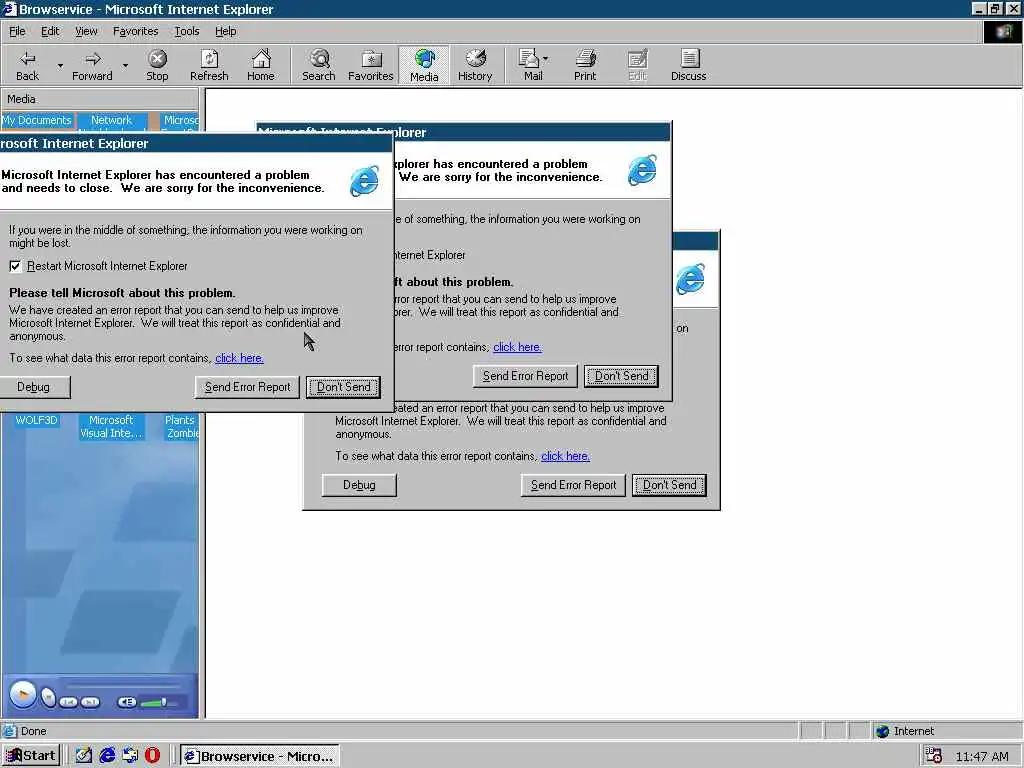The height and width of the screenshot is (768, 1024).
Task: Go Back using the toolbar arrow
Action: 27,65
